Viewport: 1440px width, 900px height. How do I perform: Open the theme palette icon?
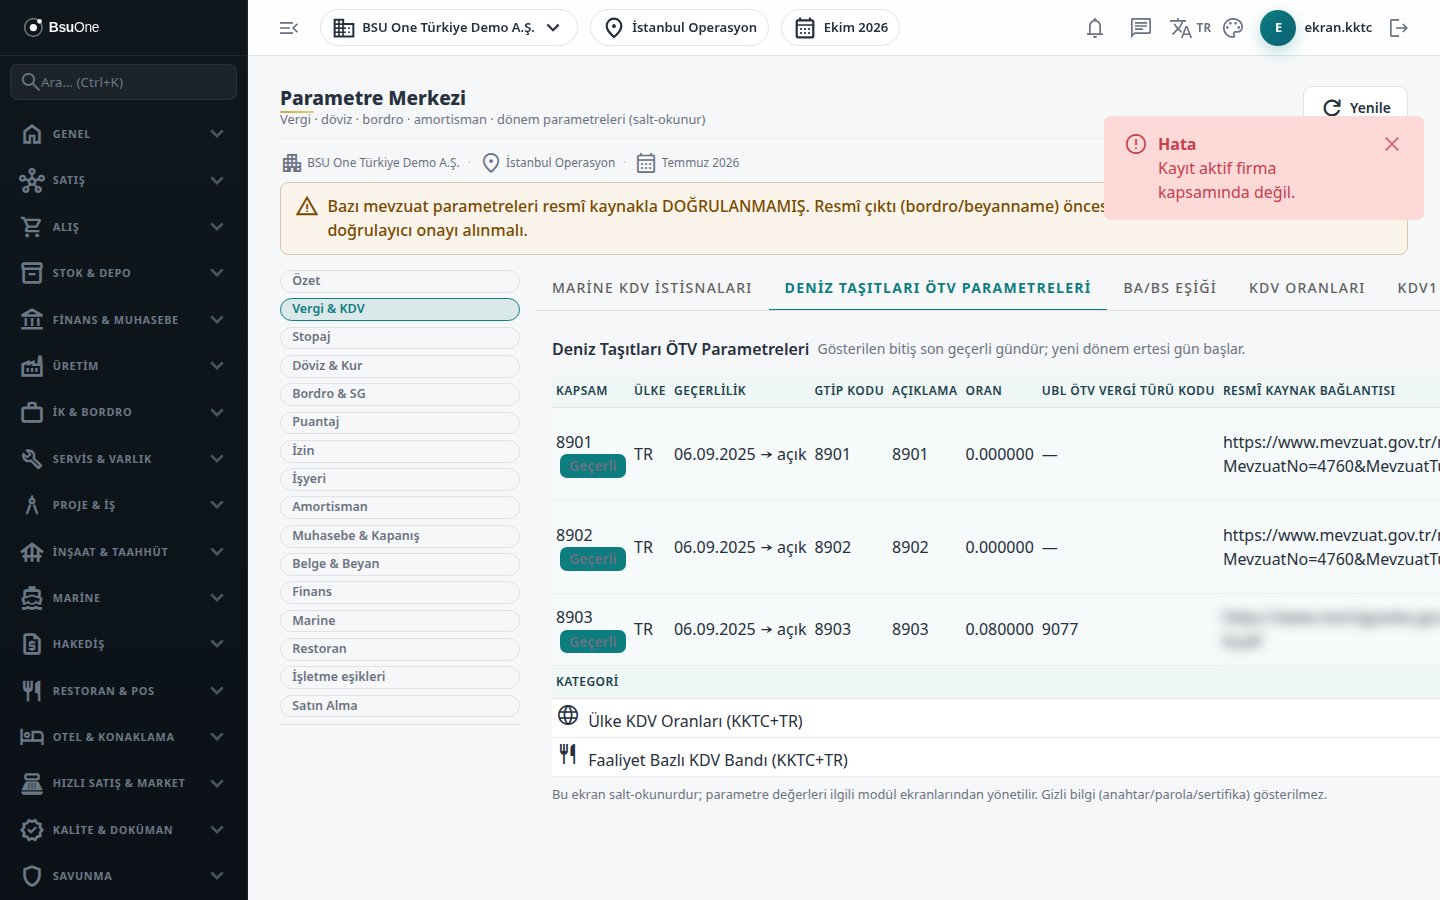[x=1233, y=28]
